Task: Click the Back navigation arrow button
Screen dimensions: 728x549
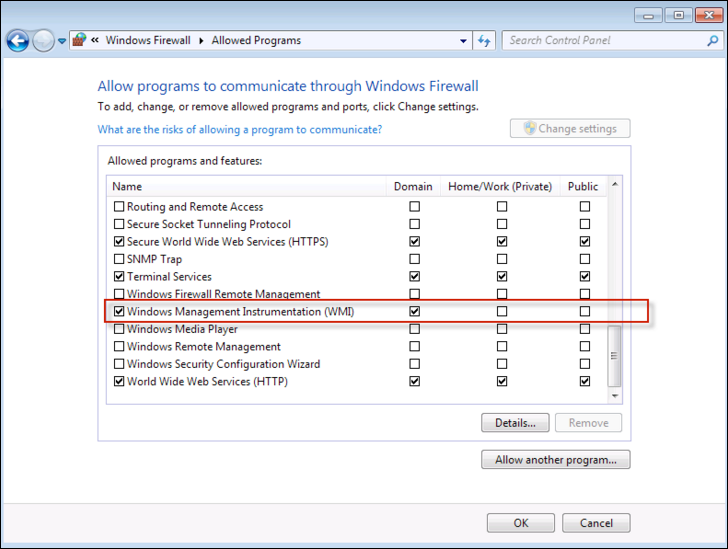Action: coord(17,41)
